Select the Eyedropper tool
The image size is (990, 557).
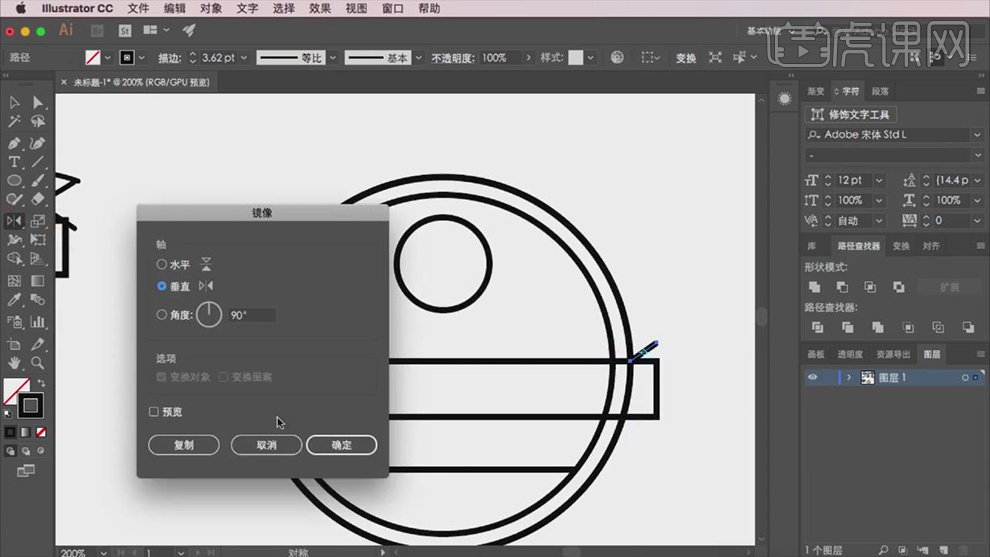(15, 300)
